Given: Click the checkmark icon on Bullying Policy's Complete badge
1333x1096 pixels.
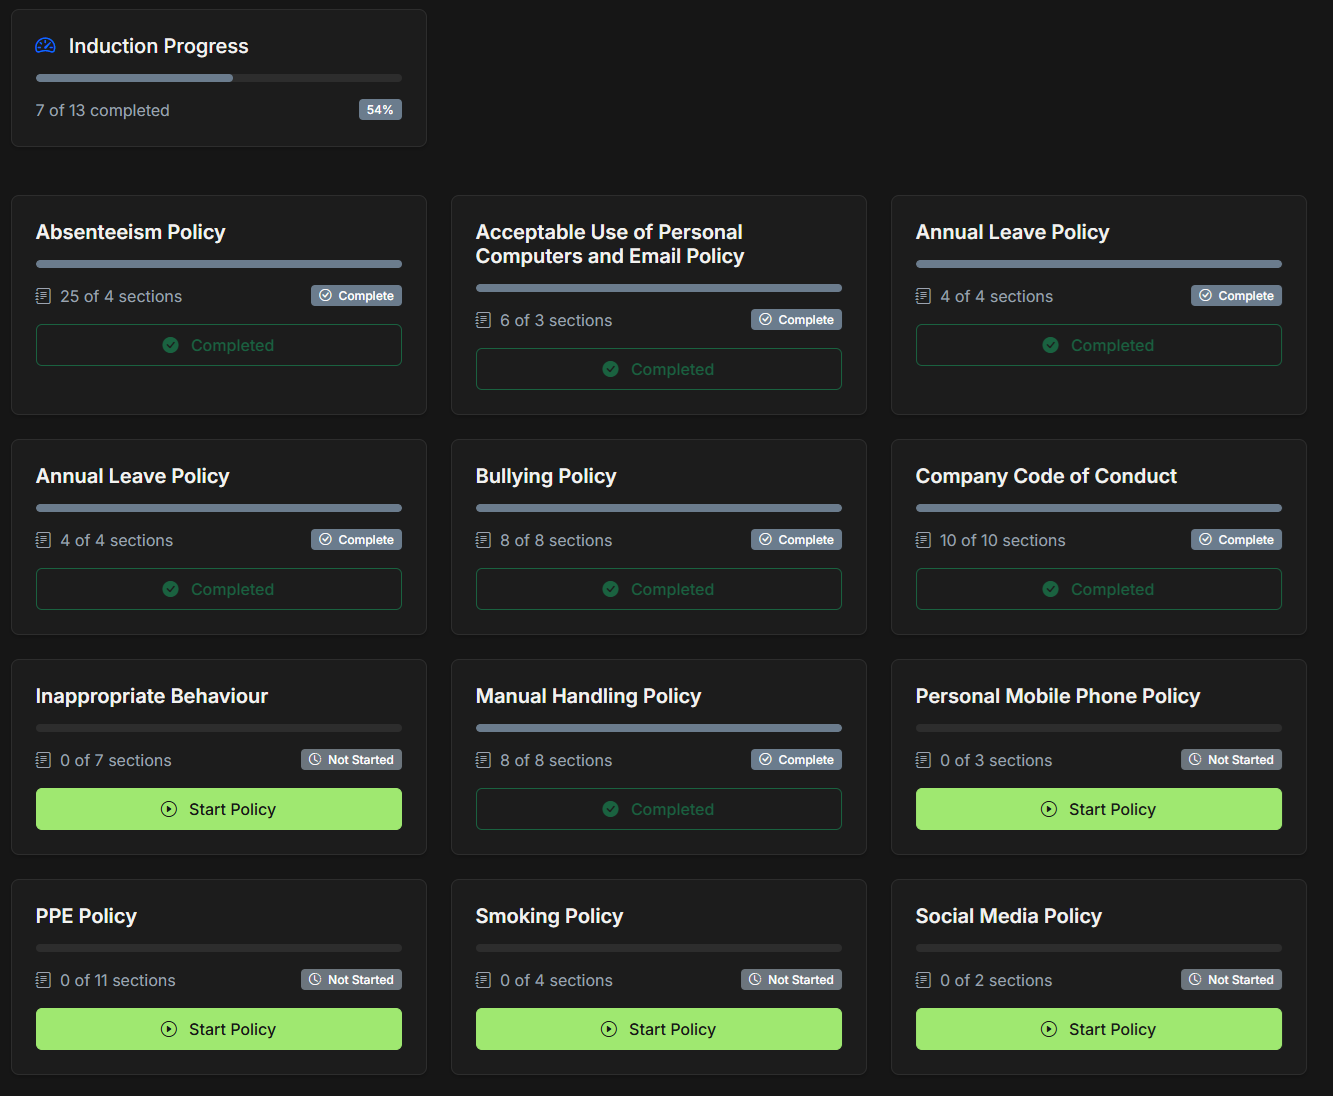Looking at the screenshot, I should pos(765,539).
